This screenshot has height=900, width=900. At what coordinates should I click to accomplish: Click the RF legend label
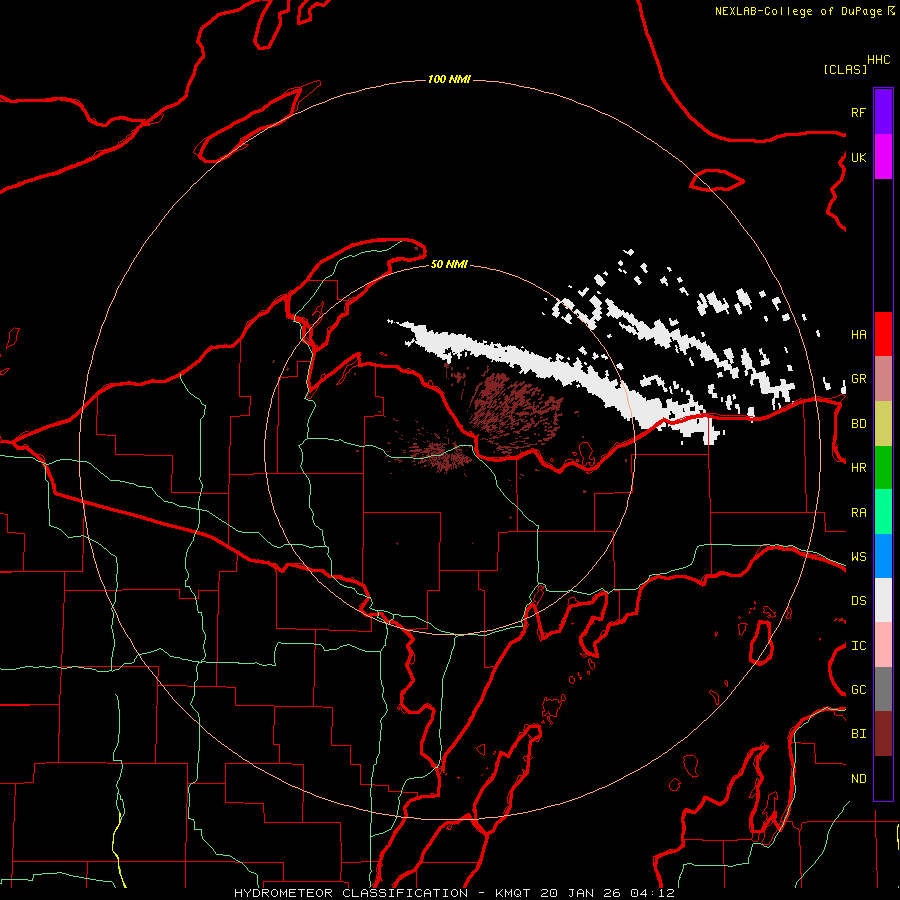click(x=858, y=113)
